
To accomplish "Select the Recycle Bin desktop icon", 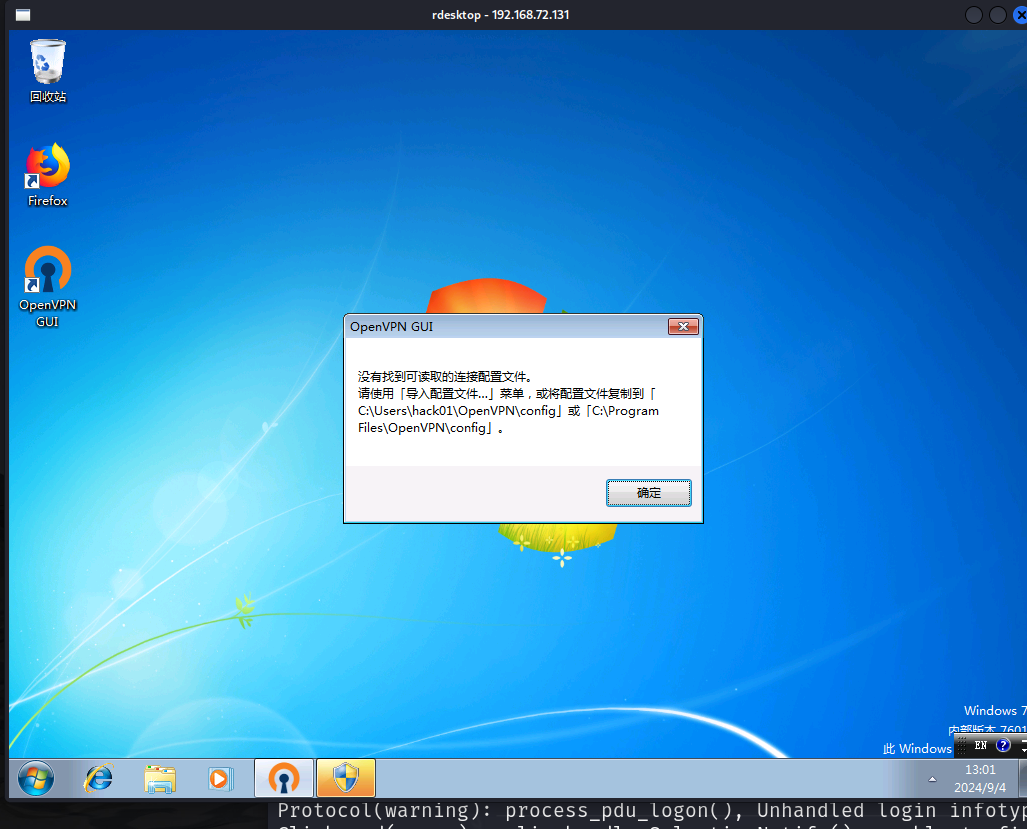I will 48,71.
